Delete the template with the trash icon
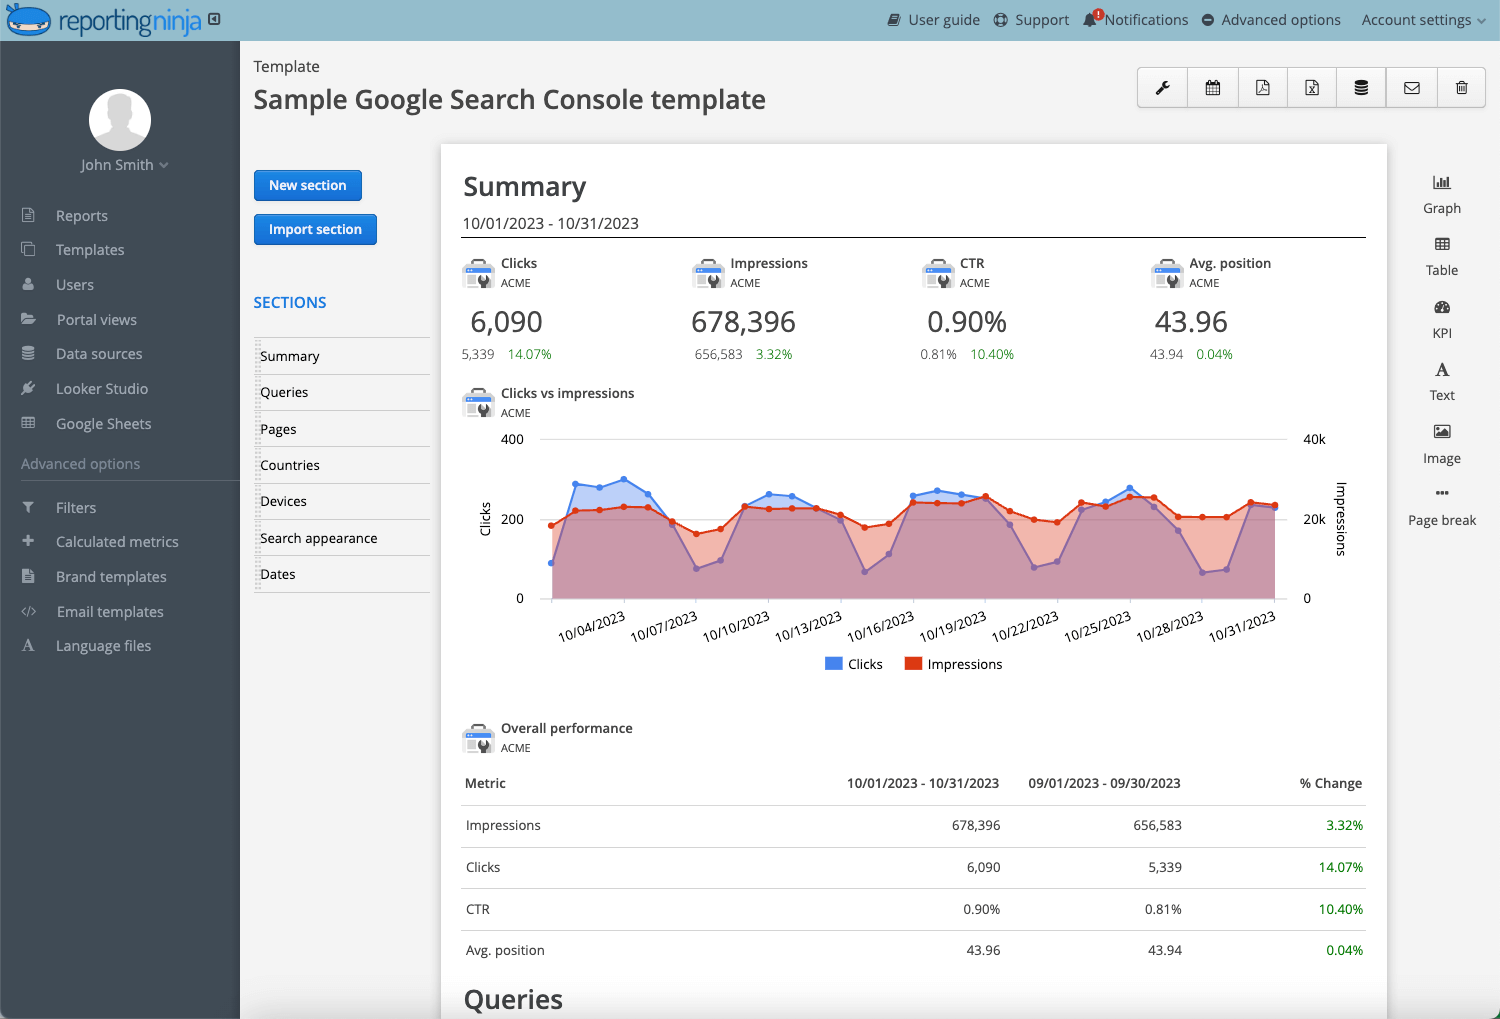 1461,87
